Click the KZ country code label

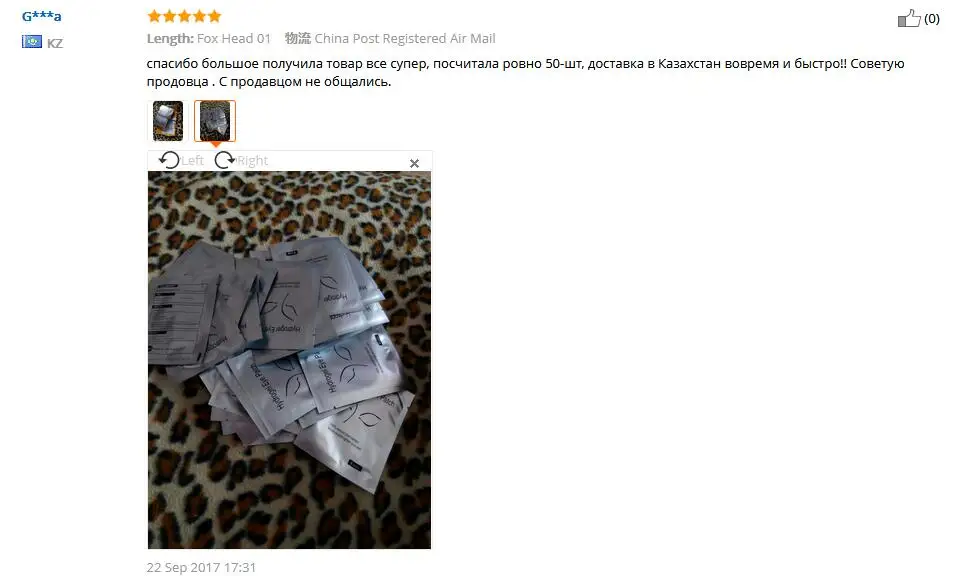click(x=55, y=43)
